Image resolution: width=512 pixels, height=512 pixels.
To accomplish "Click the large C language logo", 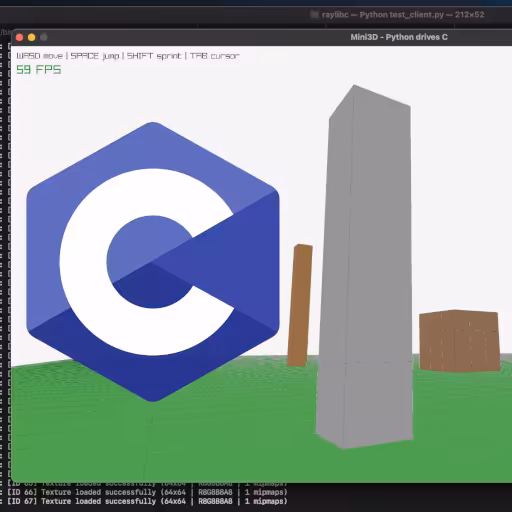I will pos(153,262).
